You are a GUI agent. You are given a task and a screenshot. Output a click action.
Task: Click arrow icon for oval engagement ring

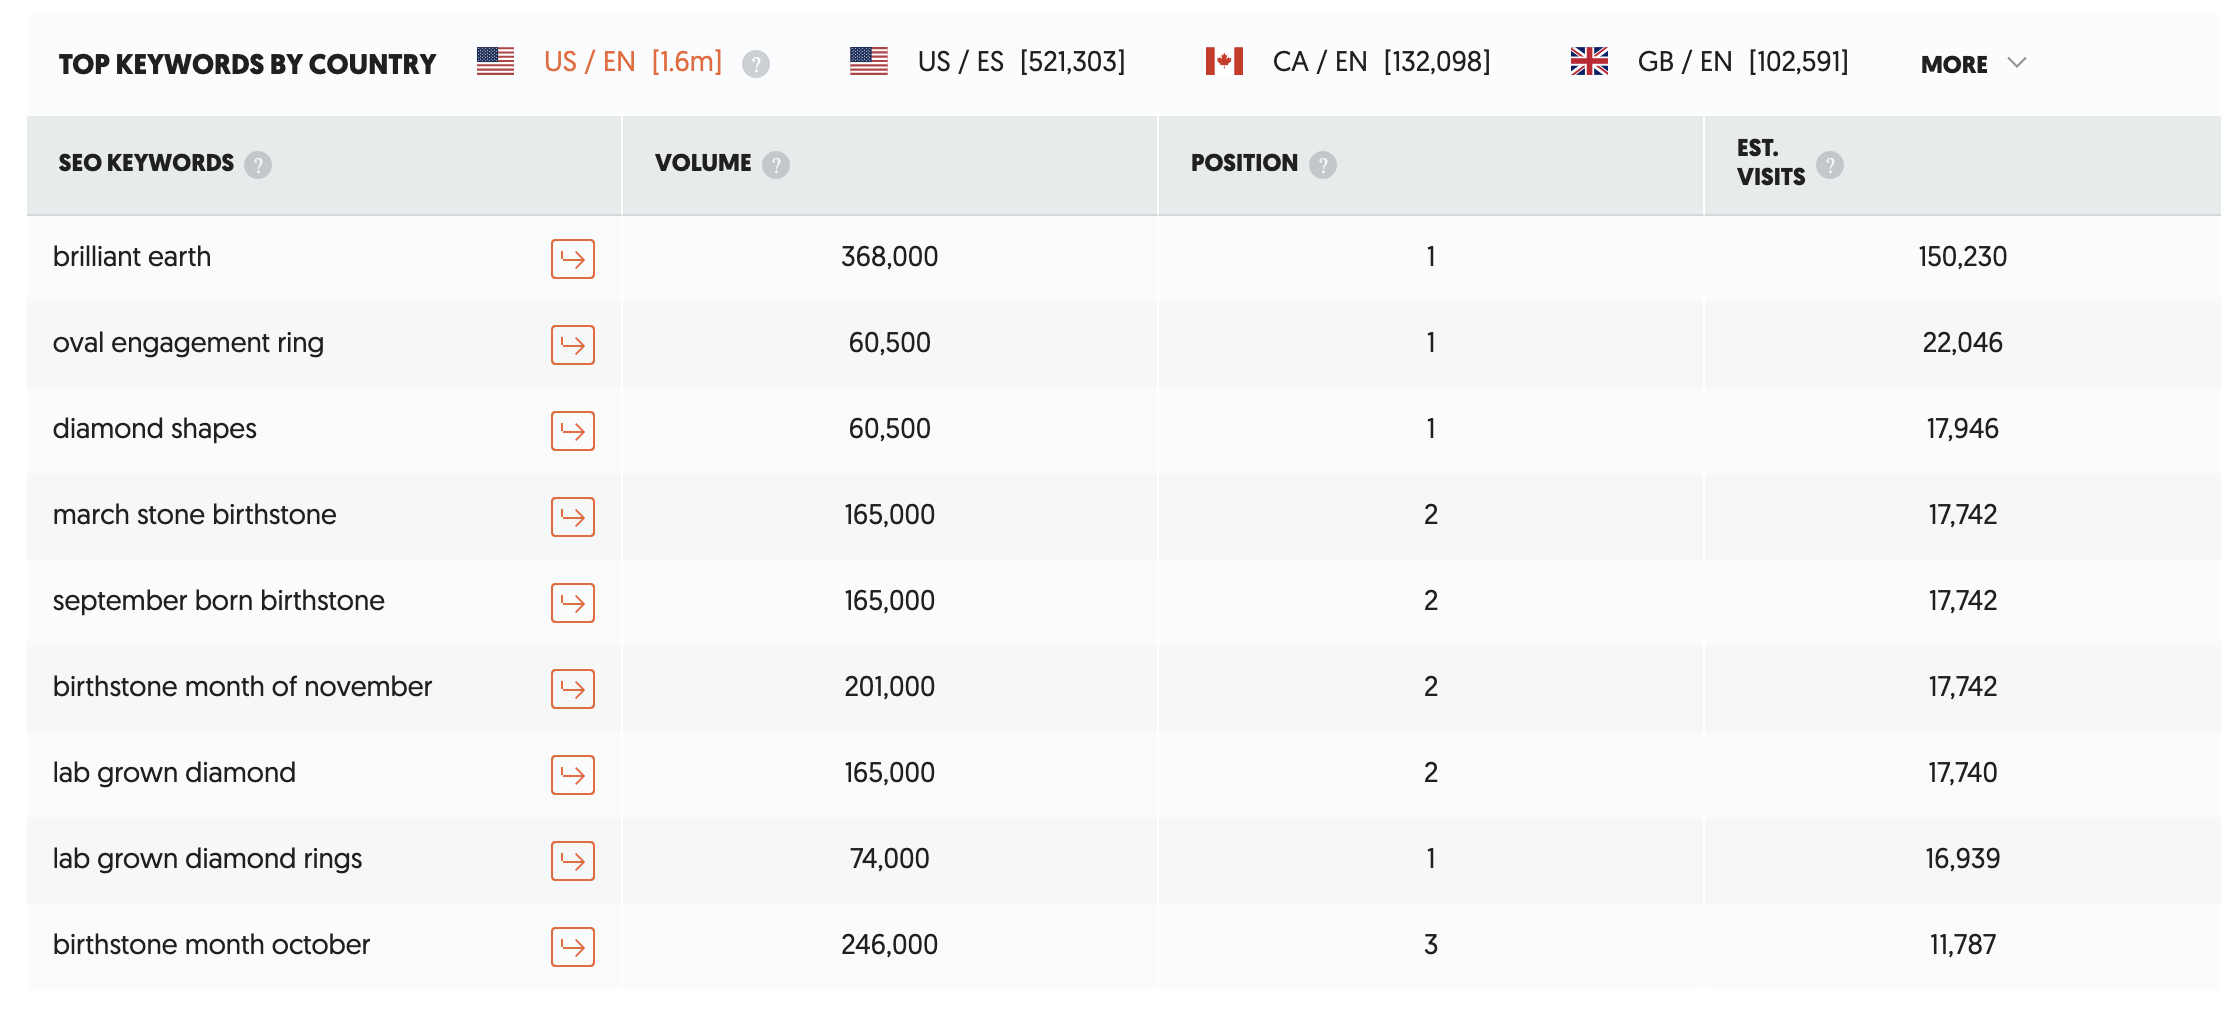tap(572, 345)
